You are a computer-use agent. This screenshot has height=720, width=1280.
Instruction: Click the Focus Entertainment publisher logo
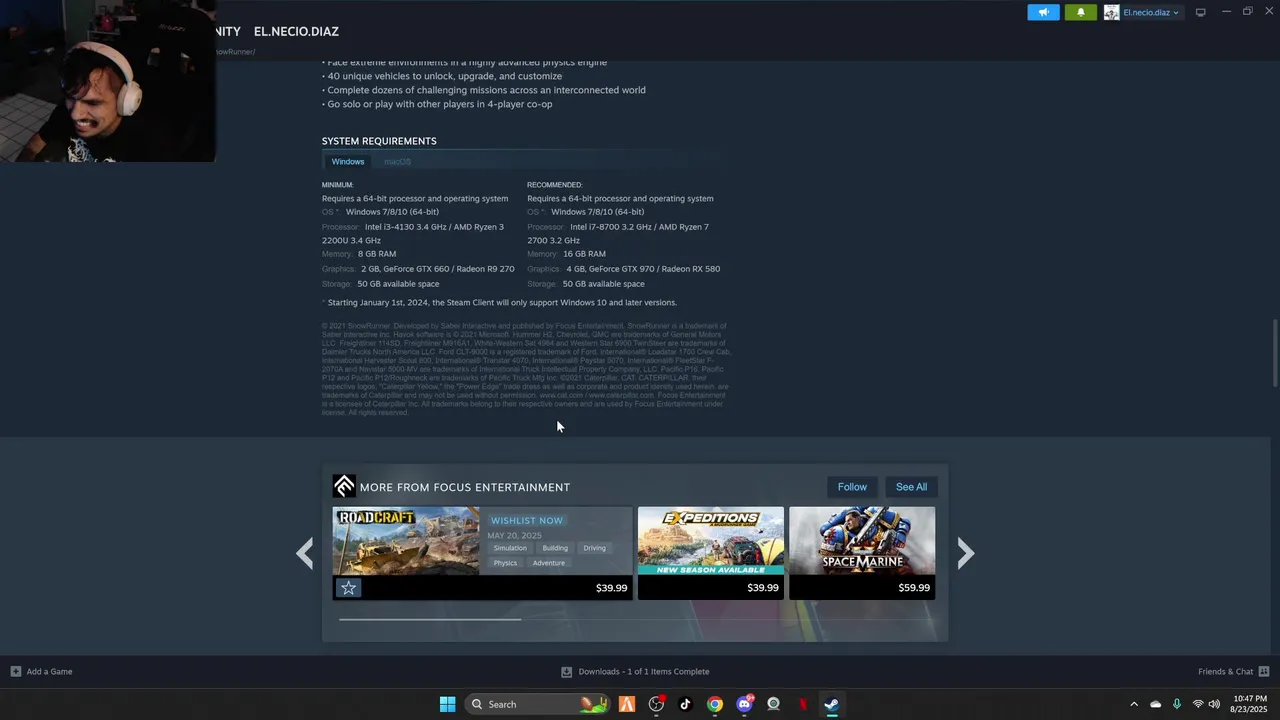[x=344, y=486]
